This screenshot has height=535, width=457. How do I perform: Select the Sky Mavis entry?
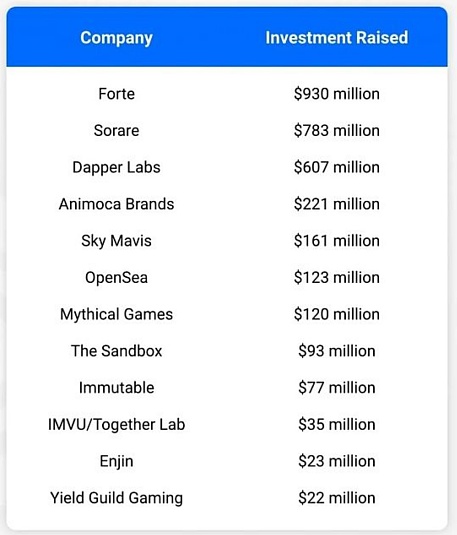(x=116, y=241)
